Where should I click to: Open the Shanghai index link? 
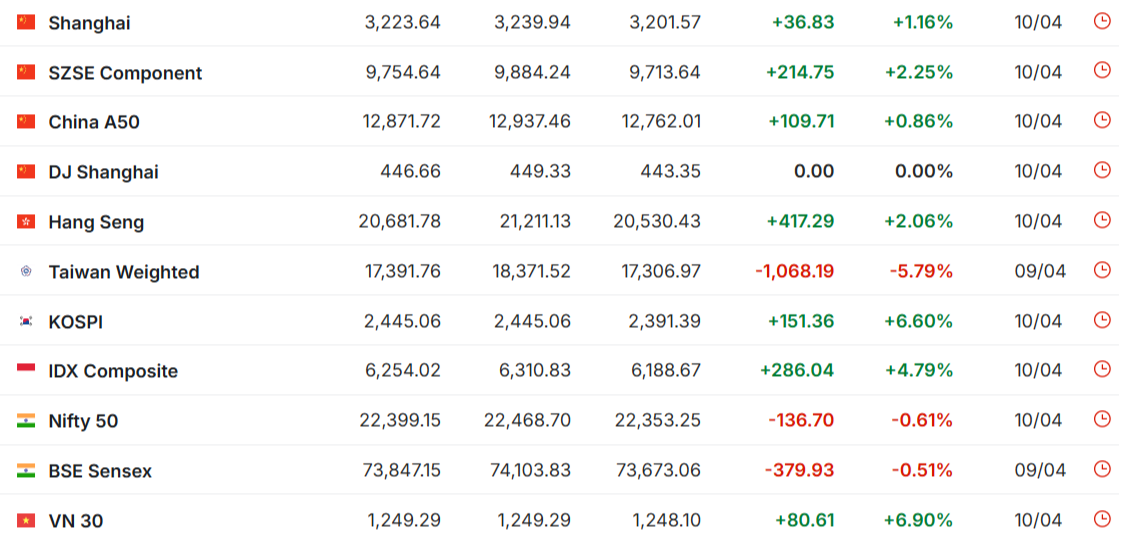[89, 23]
